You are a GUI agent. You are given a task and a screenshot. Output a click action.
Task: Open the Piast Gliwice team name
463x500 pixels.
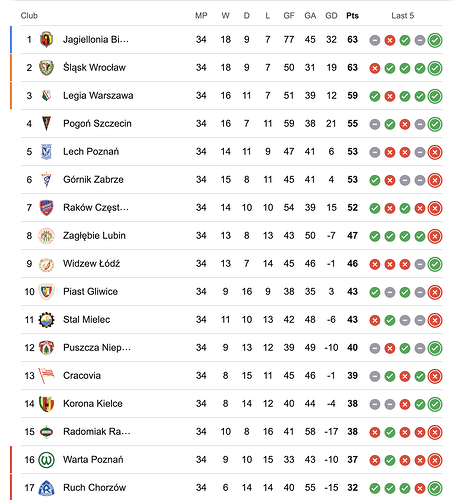(x=90, y=292)
